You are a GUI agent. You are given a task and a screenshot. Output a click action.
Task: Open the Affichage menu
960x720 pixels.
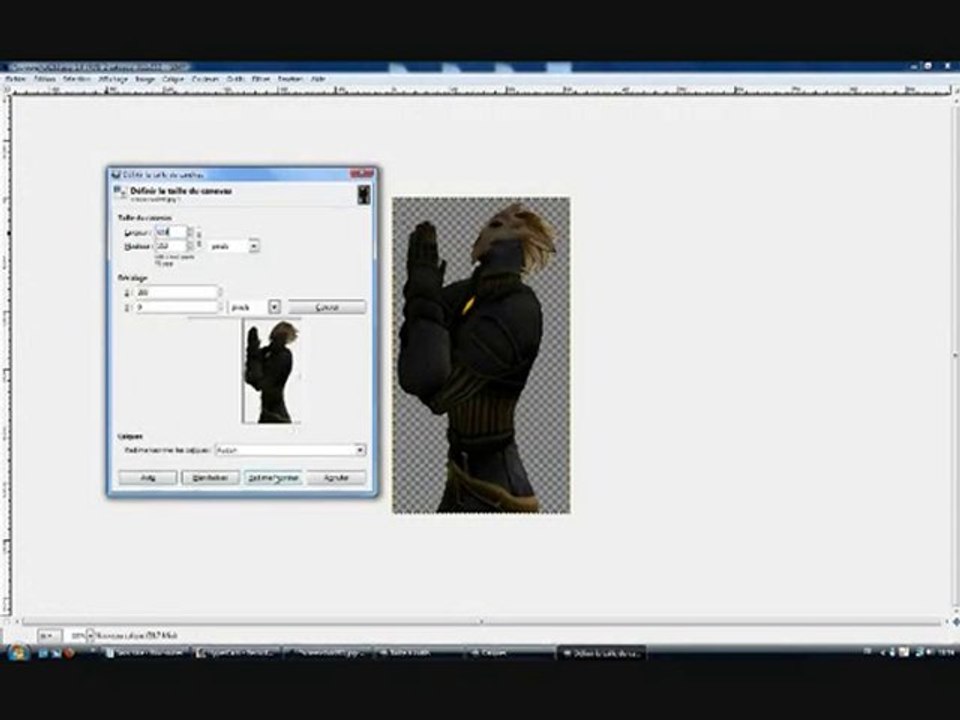113,80
